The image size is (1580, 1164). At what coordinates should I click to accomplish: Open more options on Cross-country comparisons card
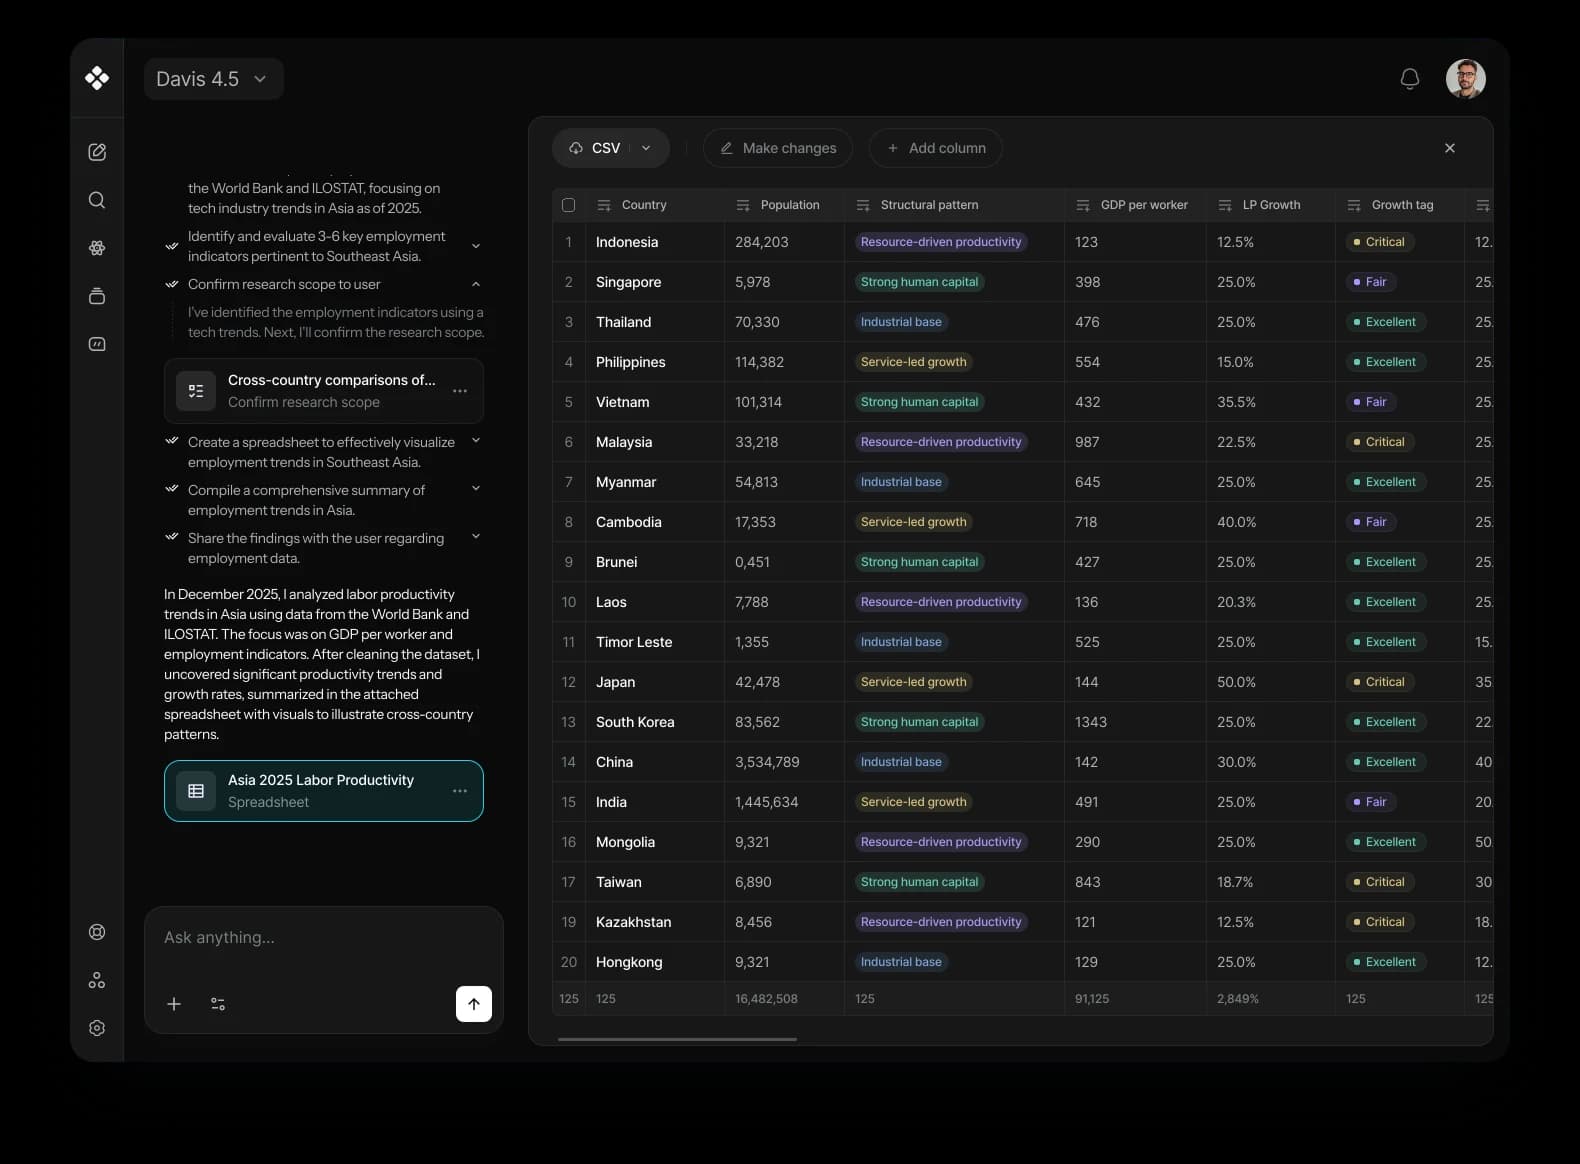click(460, 391)
